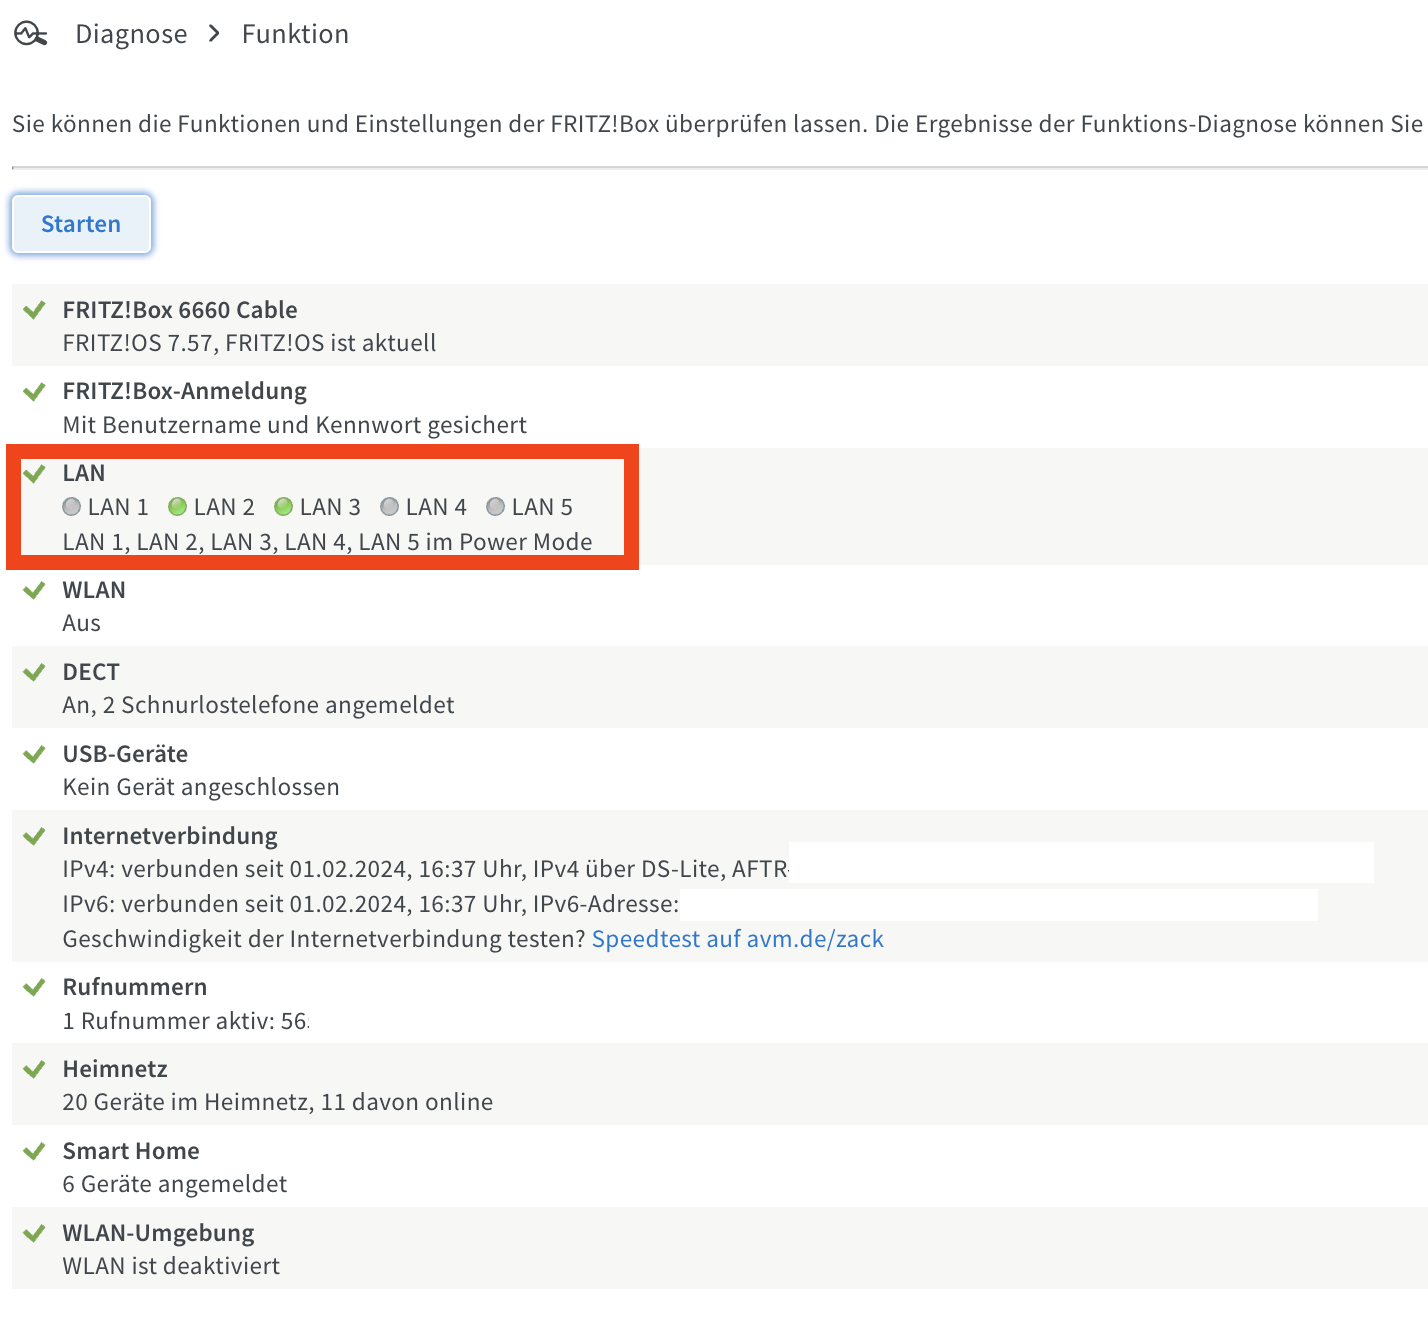Click 'Mit Benutzername und Kennwort gesichert'
Screen dimensions: 1428x1342
click(294, 425)
